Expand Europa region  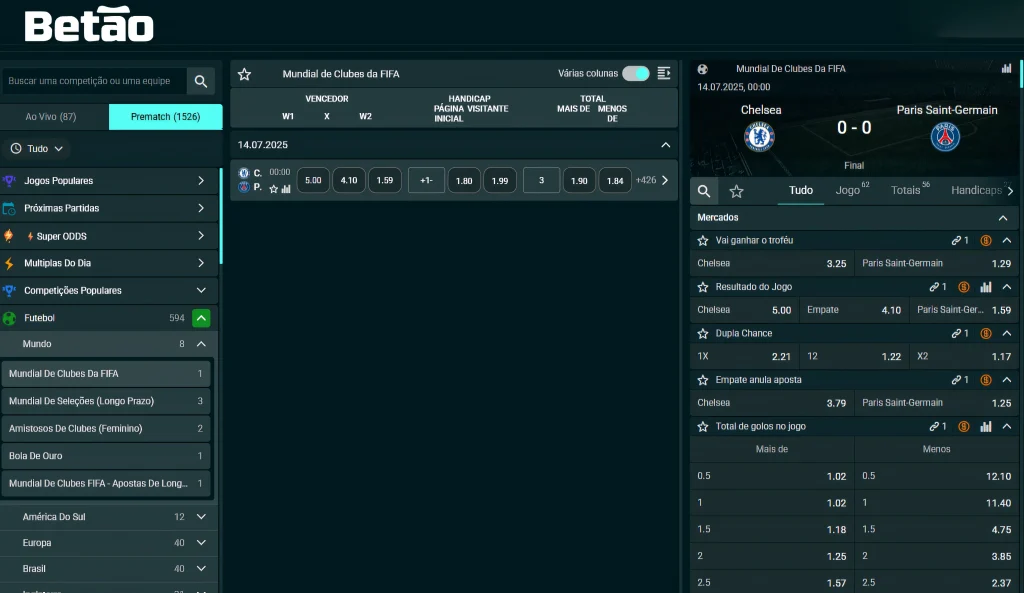click(201, 543)
